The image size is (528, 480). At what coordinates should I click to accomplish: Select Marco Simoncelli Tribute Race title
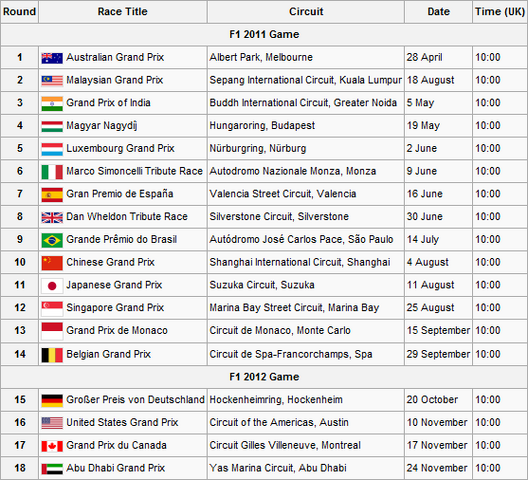coord(134,171)
